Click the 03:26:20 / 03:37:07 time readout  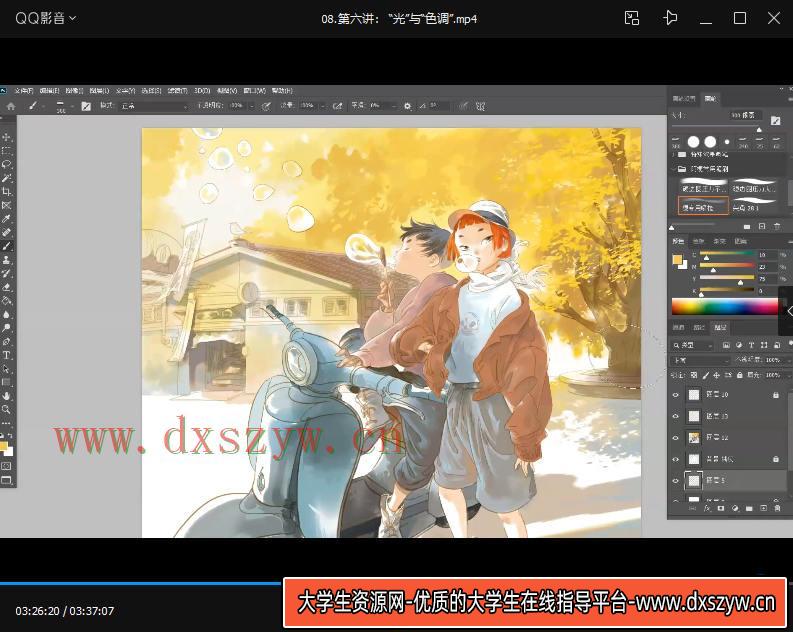tap(65, 611)
